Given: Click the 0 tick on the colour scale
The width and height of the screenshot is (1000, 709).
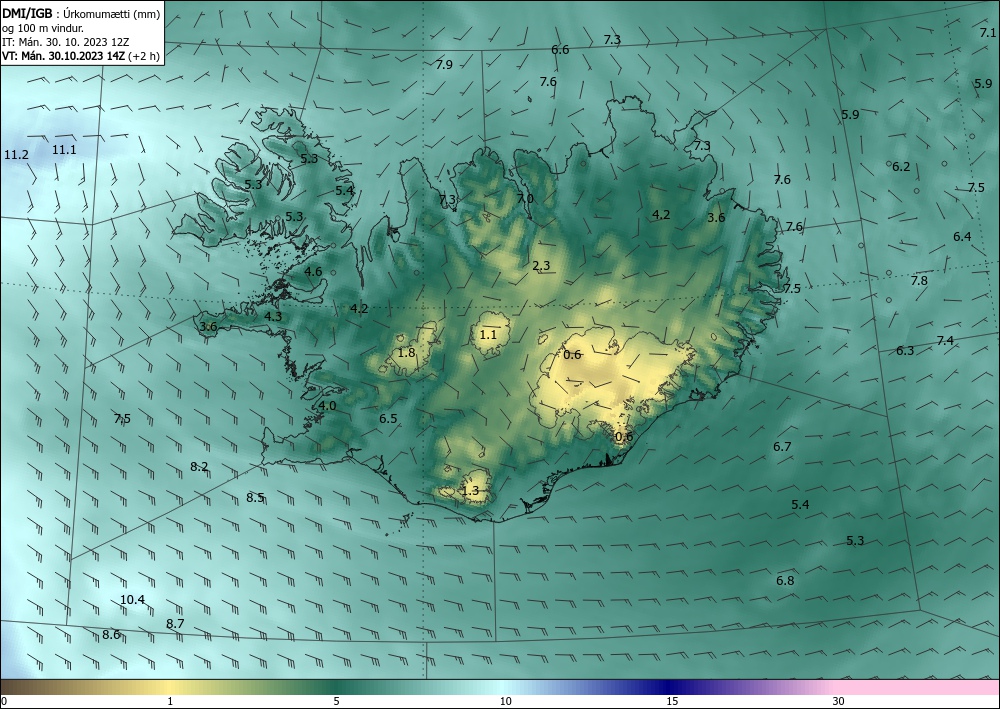Looking at the screenshot, I should click(x=4, y=701).
